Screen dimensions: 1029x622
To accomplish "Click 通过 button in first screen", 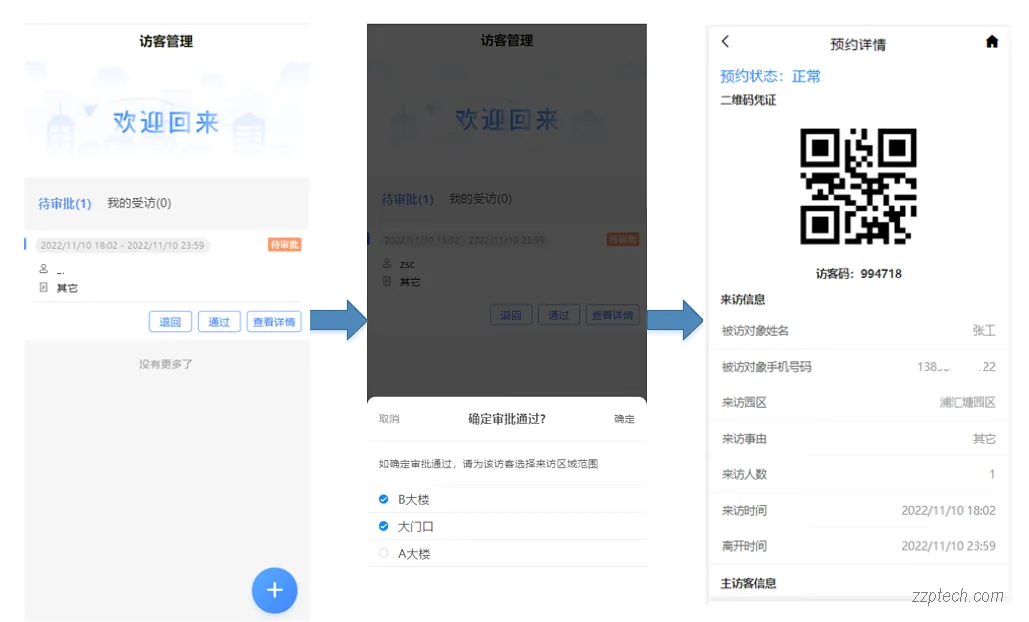I will tap(219, 321).
